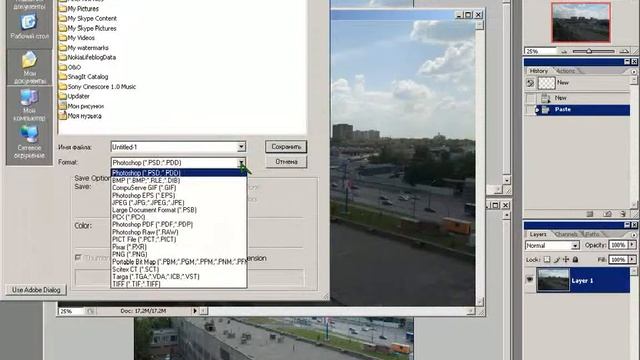Click the Отмена button
The height and width of the screenshot is (360, 640).
coord(286,162)
